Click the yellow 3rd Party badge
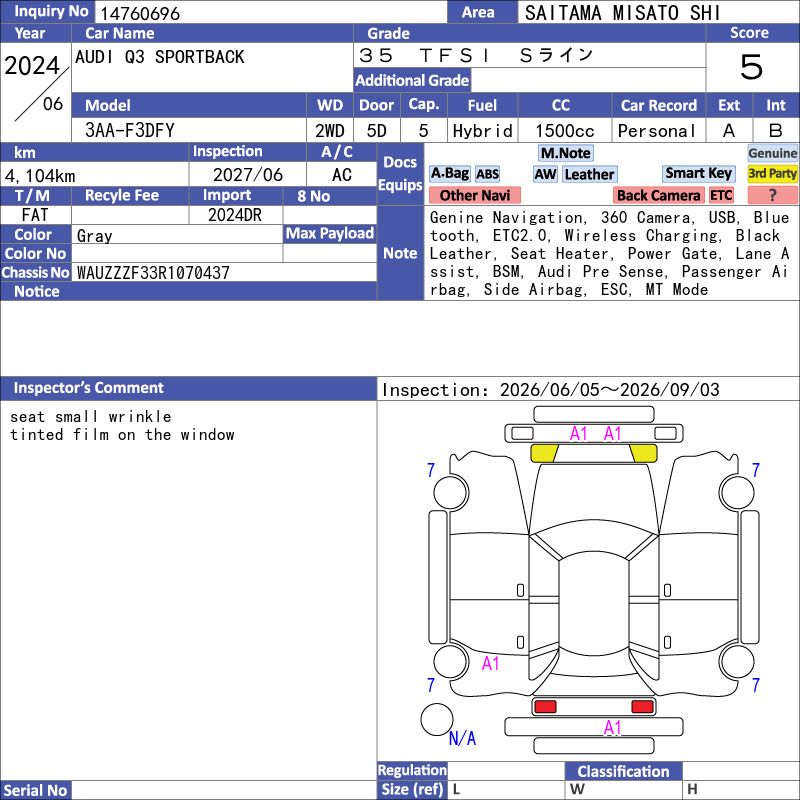 pos(772,173)
